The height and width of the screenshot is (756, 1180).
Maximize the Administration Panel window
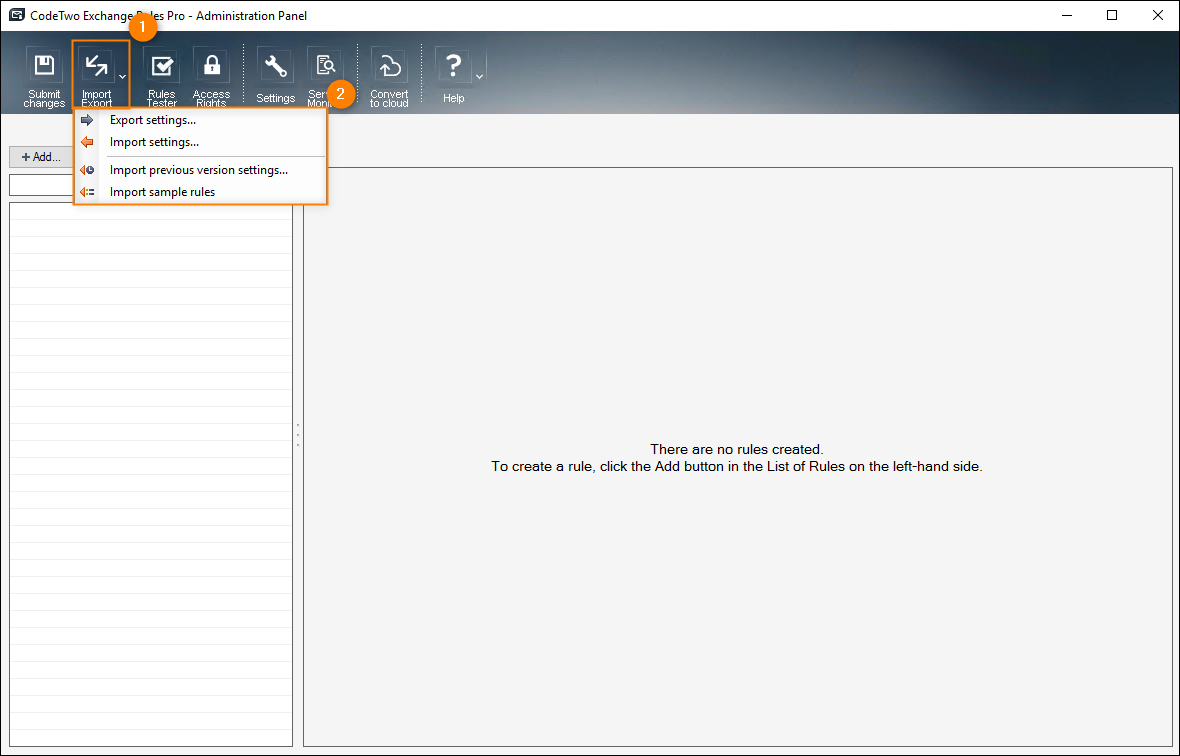click(x=1112, y=15)
